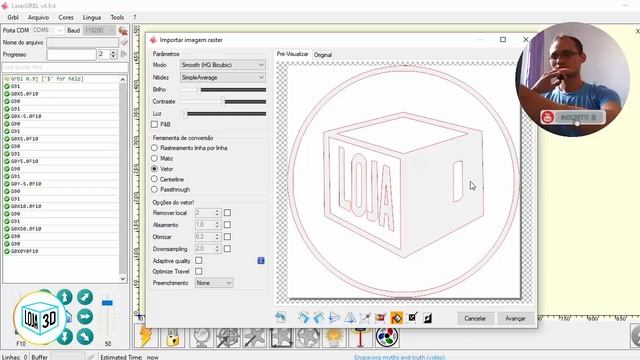Viewport: 640px width, 360px height.
Task: Enable the Otimizar checkbox
Action: (x=227, y=236)
